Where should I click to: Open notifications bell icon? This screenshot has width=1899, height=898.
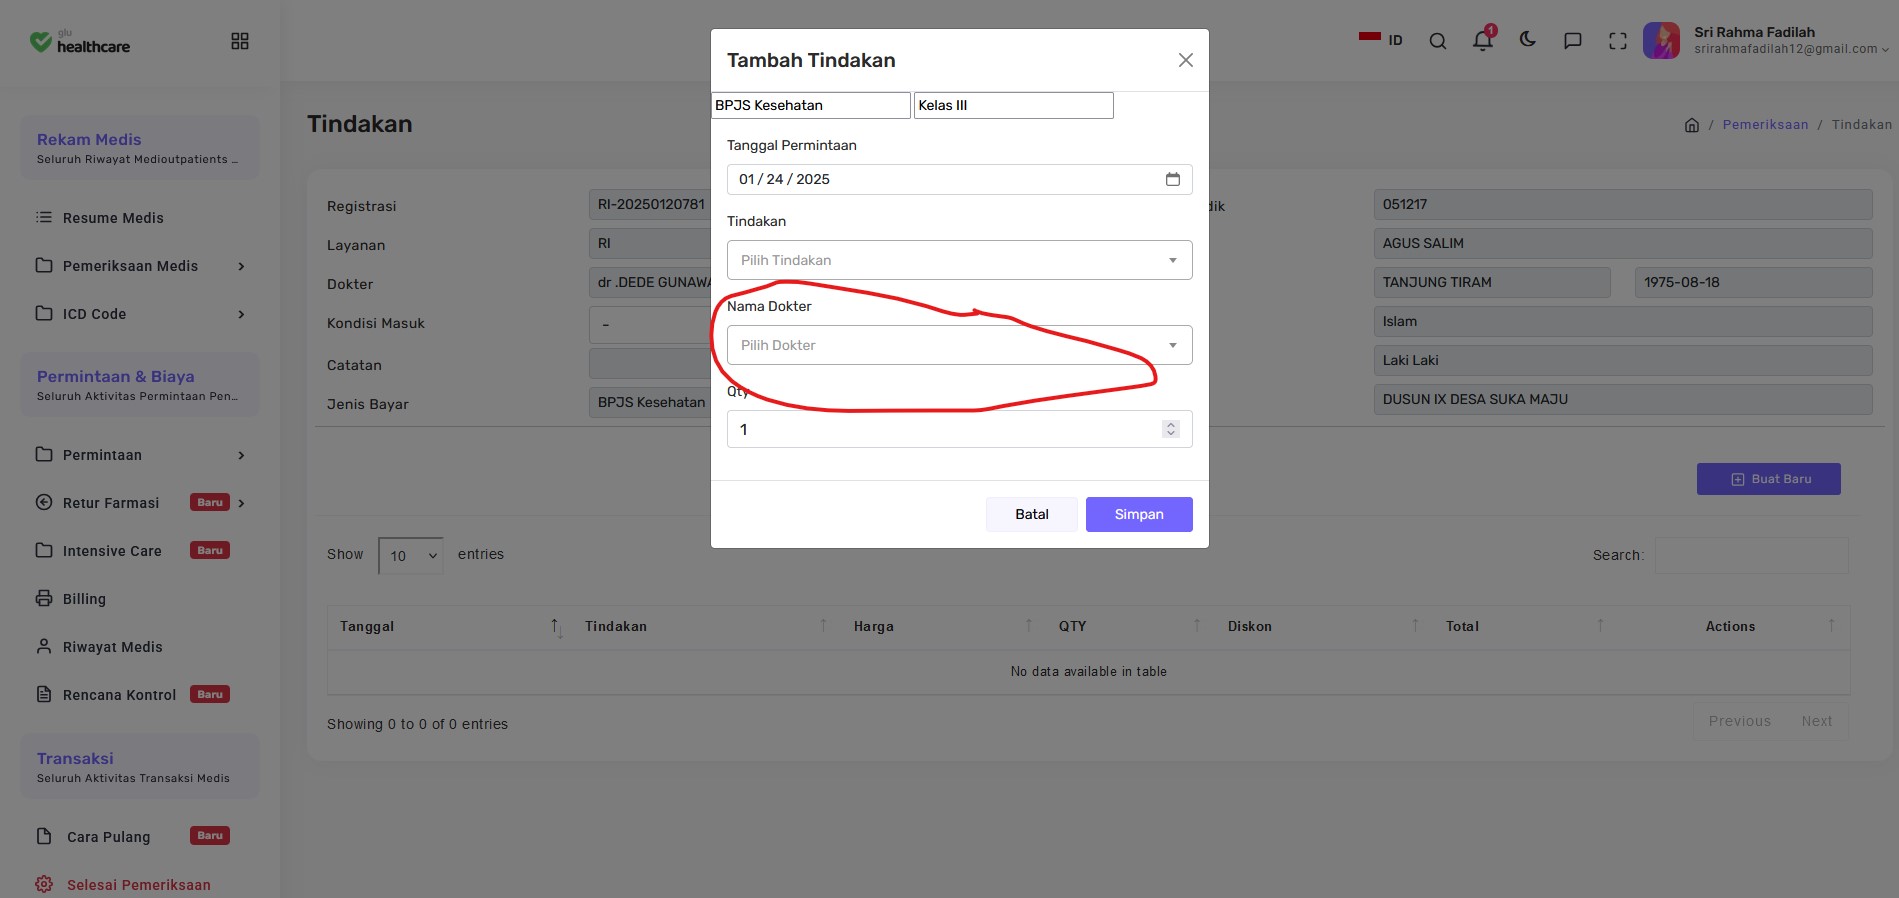tap(1483, 40)
